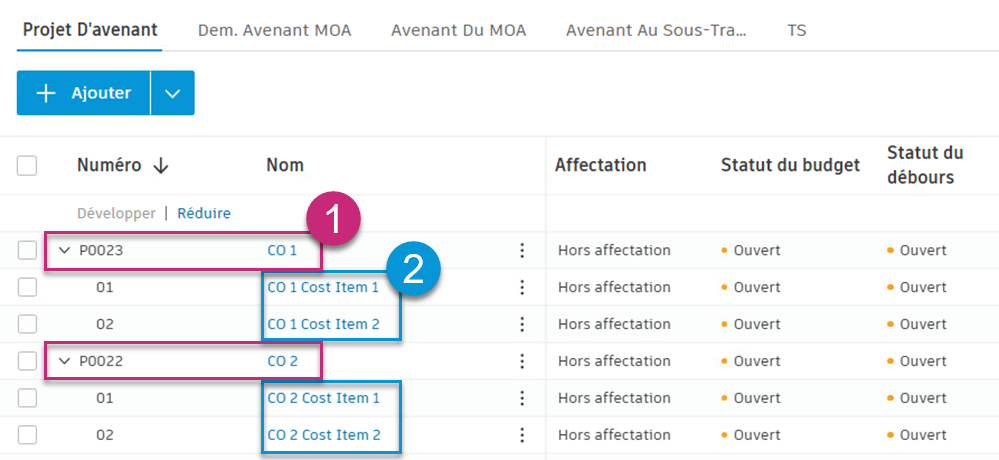This screenshot has width=999, height=460.
Task: Click the sort arrow next to Numéro
Action: coord(160,166)
